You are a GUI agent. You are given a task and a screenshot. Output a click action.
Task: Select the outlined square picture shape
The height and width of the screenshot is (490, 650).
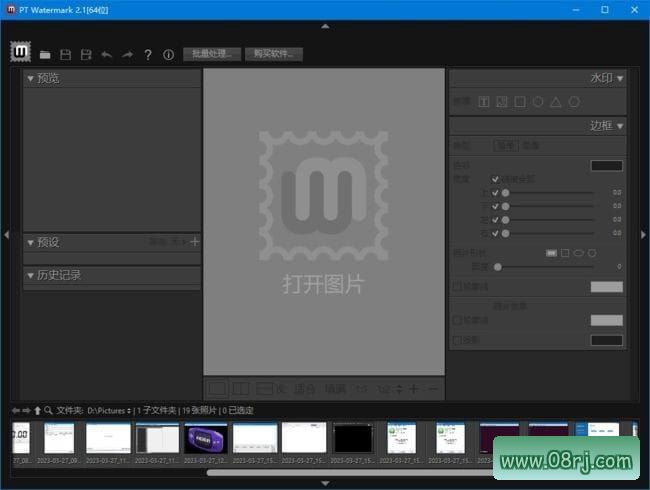tap(565, 253)
